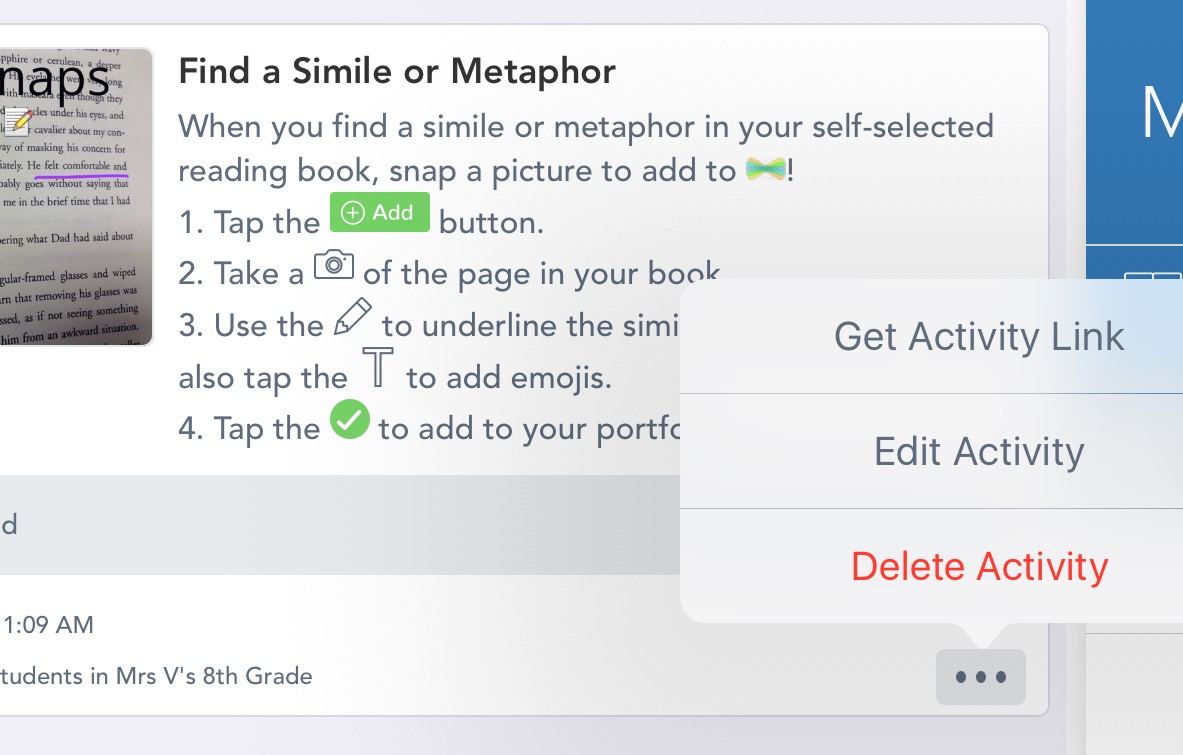The width and height of the screenshot is (1183, 755).
Task: Open the three-dots more options button
Action: 980,677
